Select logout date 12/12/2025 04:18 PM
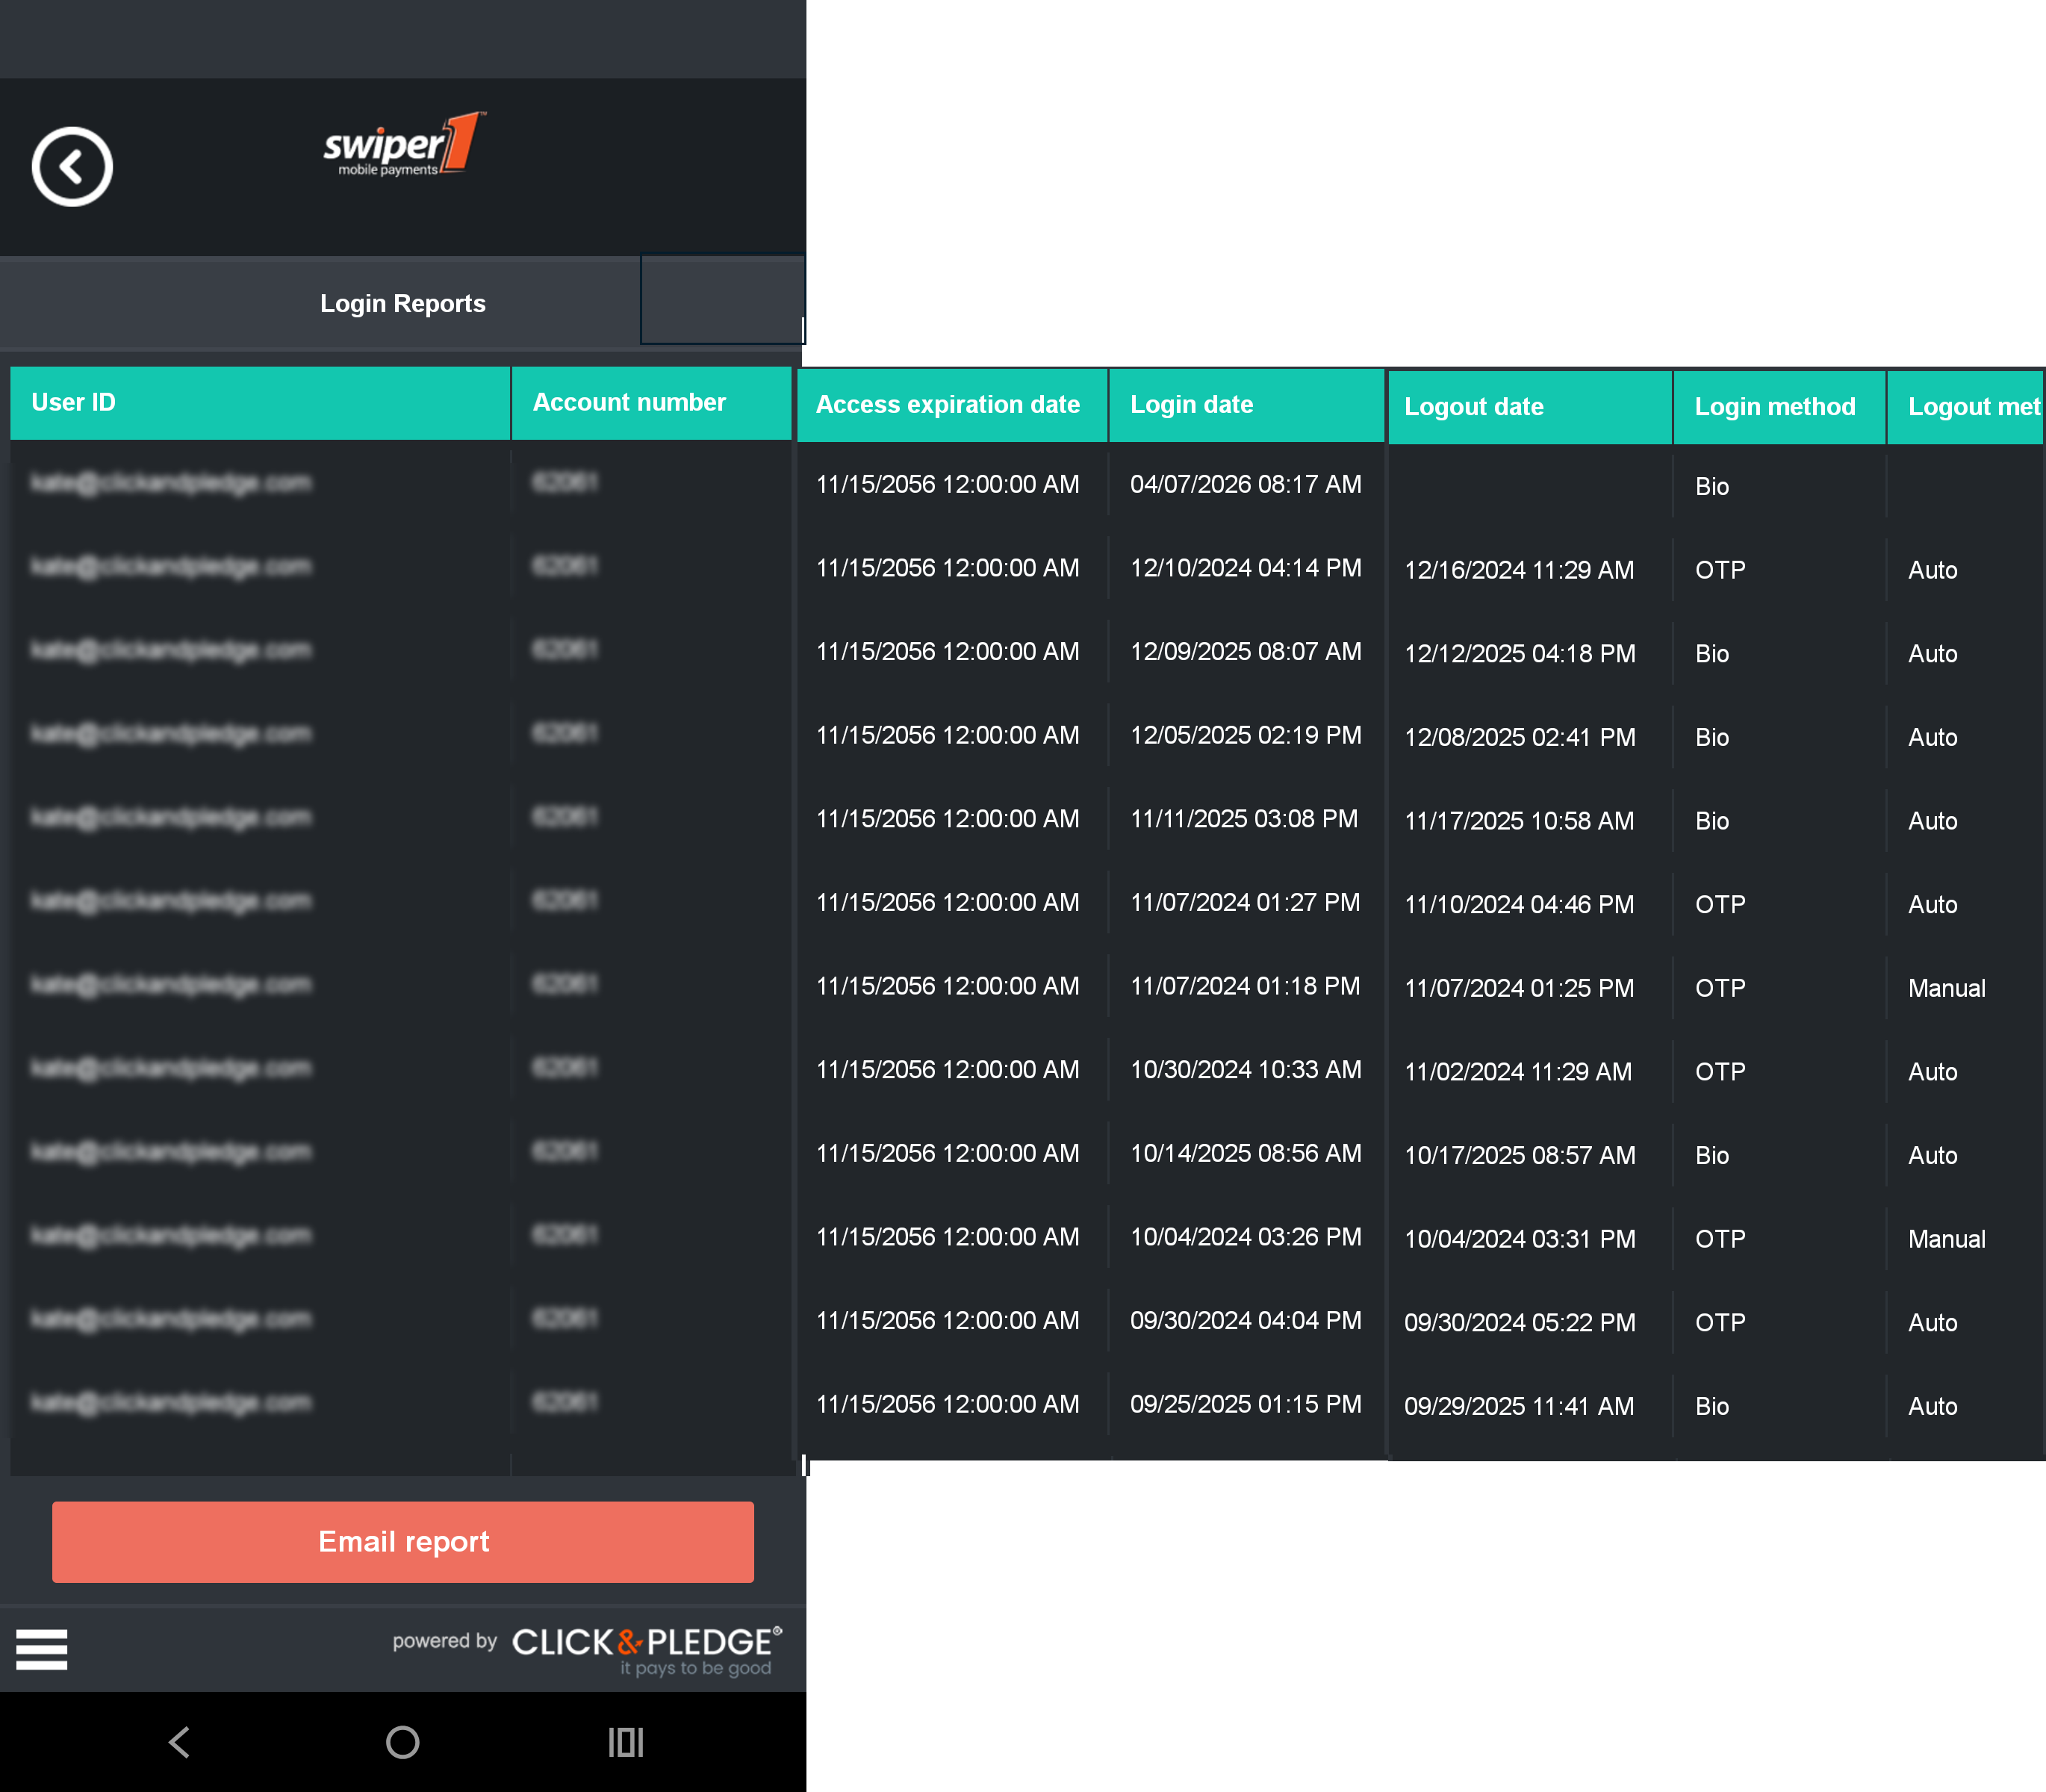2046x1792 pixels. tap(1520, 654)
